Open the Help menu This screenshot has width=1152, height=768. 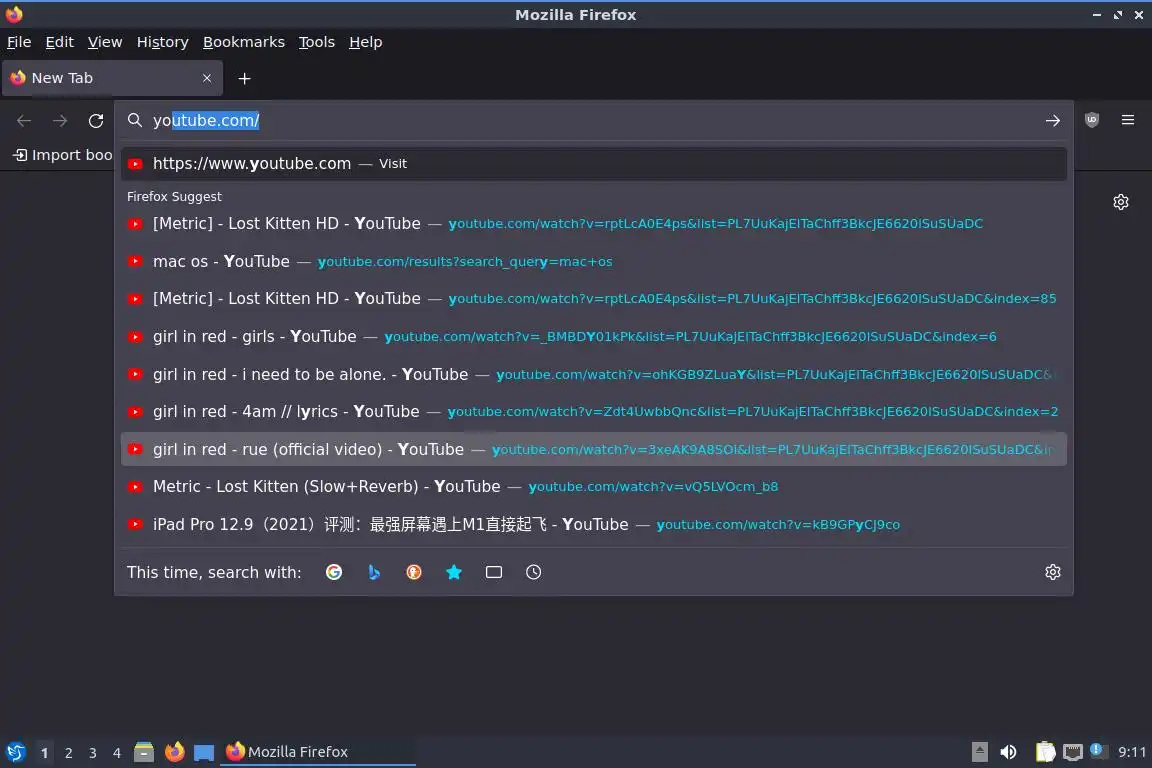point(365,42)
